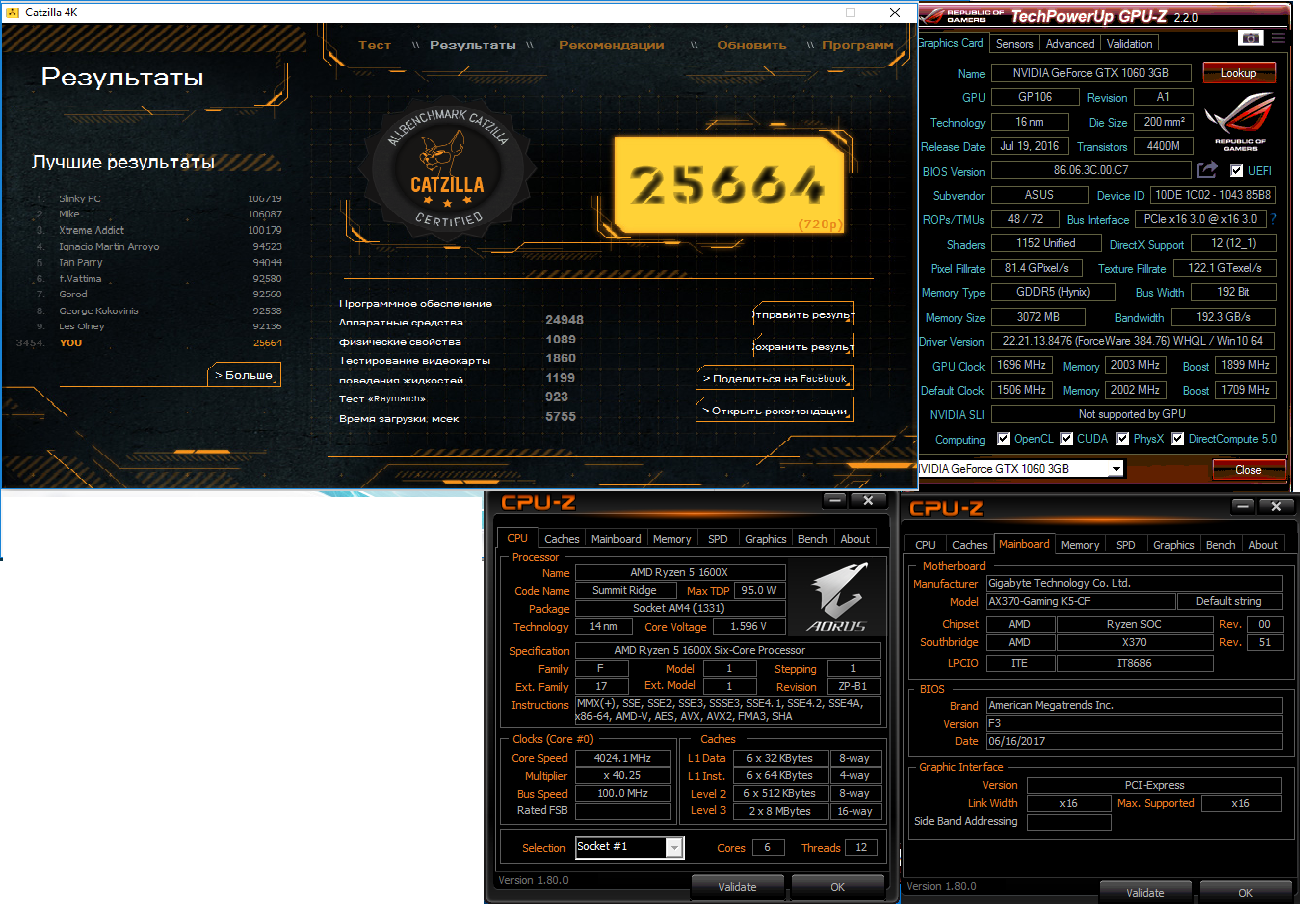Toggle the CUDA checkbox
The image size is (1300, 904).
pos(1067,439)
